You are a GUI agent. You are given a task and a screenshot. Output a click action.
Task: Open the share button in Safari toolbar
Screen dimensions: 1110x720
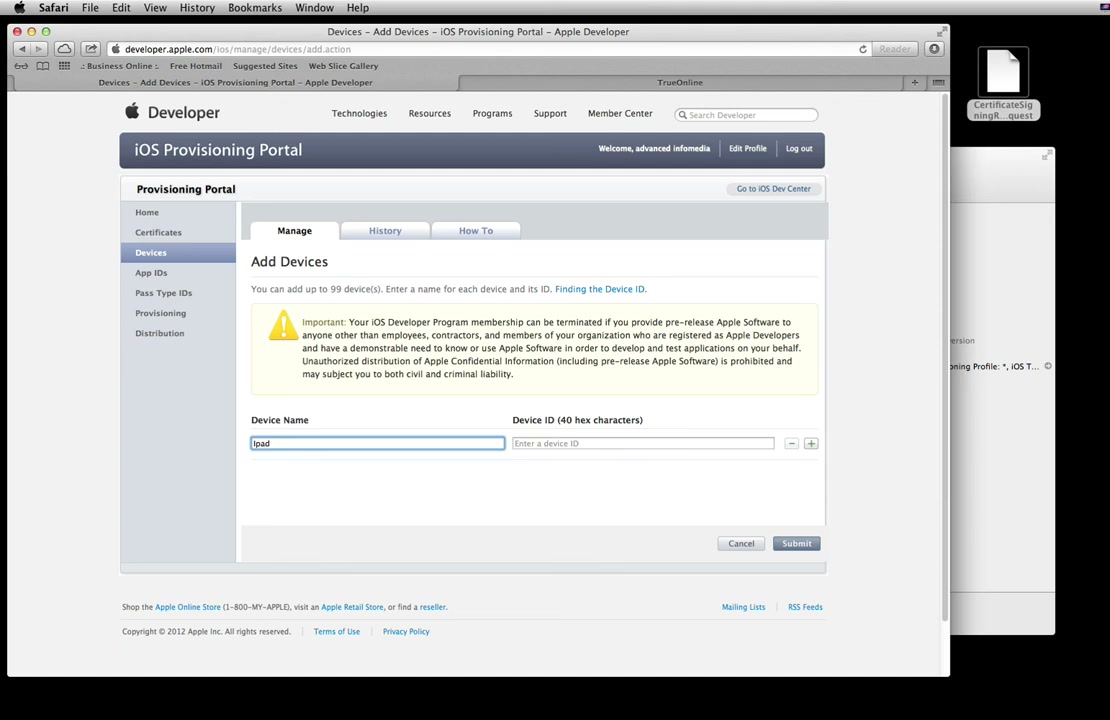91,49
